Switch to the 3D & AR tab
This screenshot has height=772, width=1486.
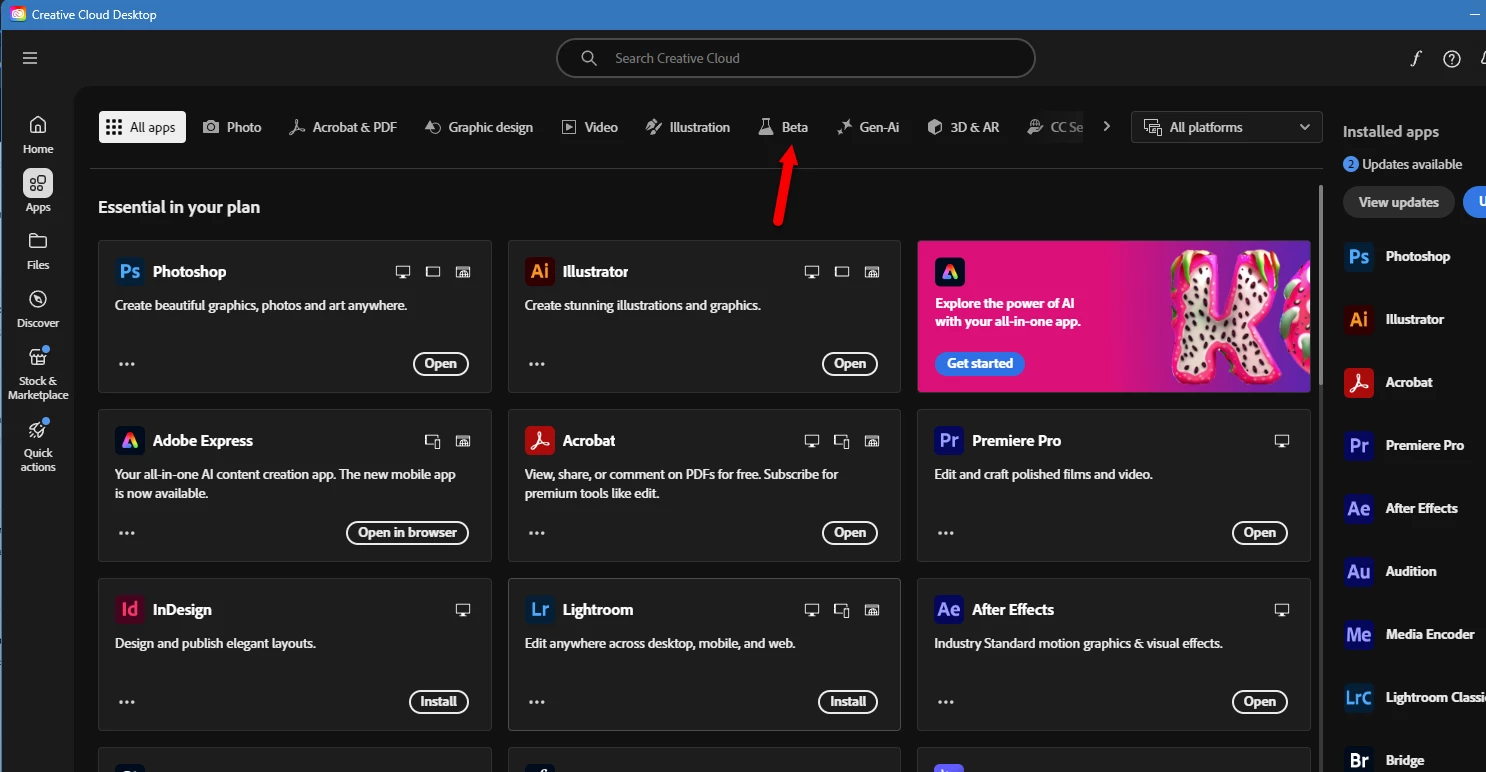click(964, 127)
